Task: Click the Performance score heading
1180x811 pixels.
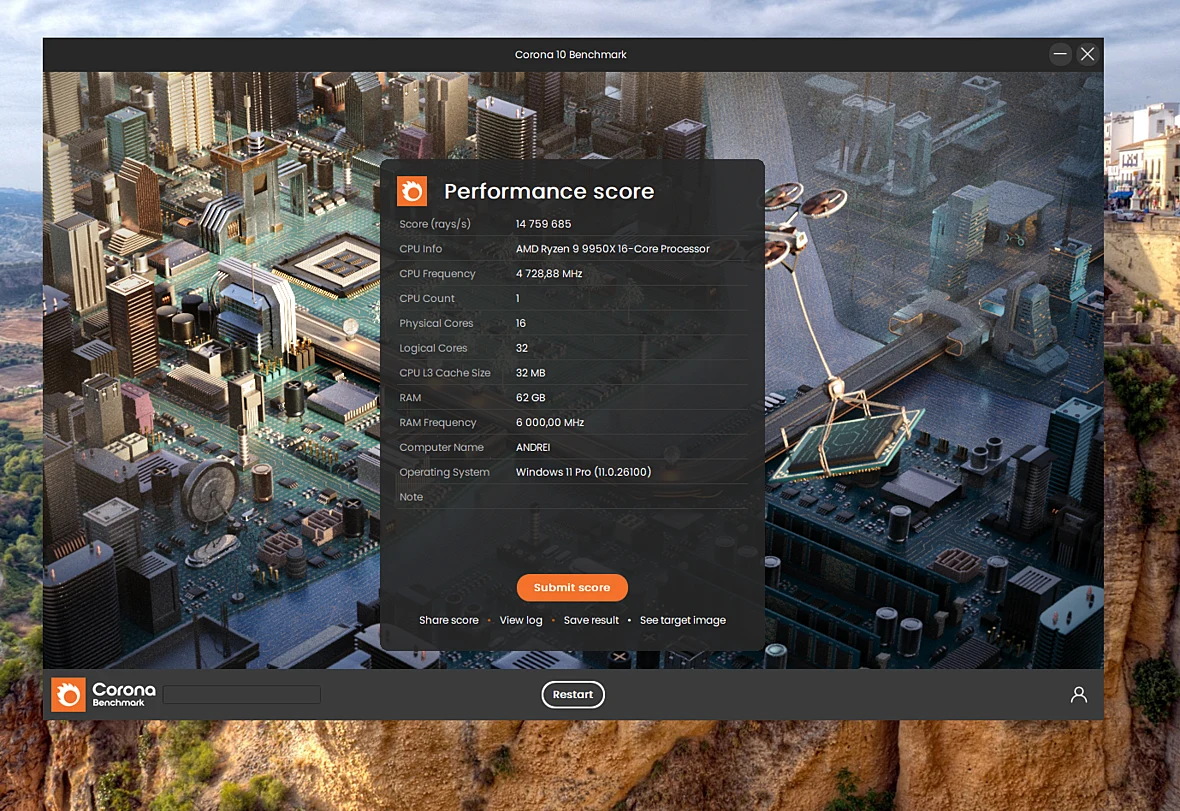Action: pos(549,191)
